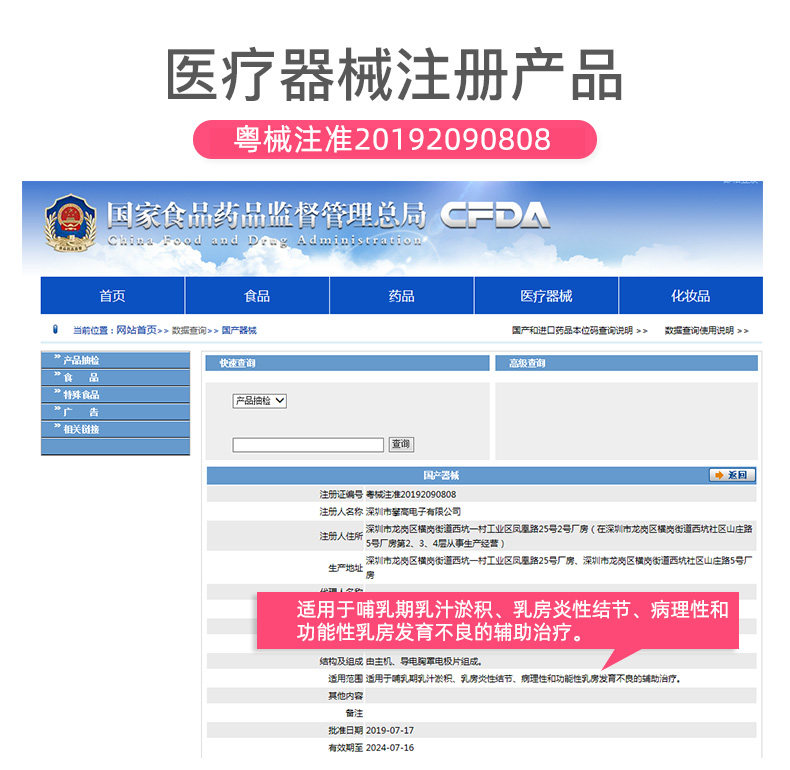Click the 国家食品药品监督管理总局 site title
Viewport: 790px width, 770px height.
pyautogui.click(x=267, y=215)
